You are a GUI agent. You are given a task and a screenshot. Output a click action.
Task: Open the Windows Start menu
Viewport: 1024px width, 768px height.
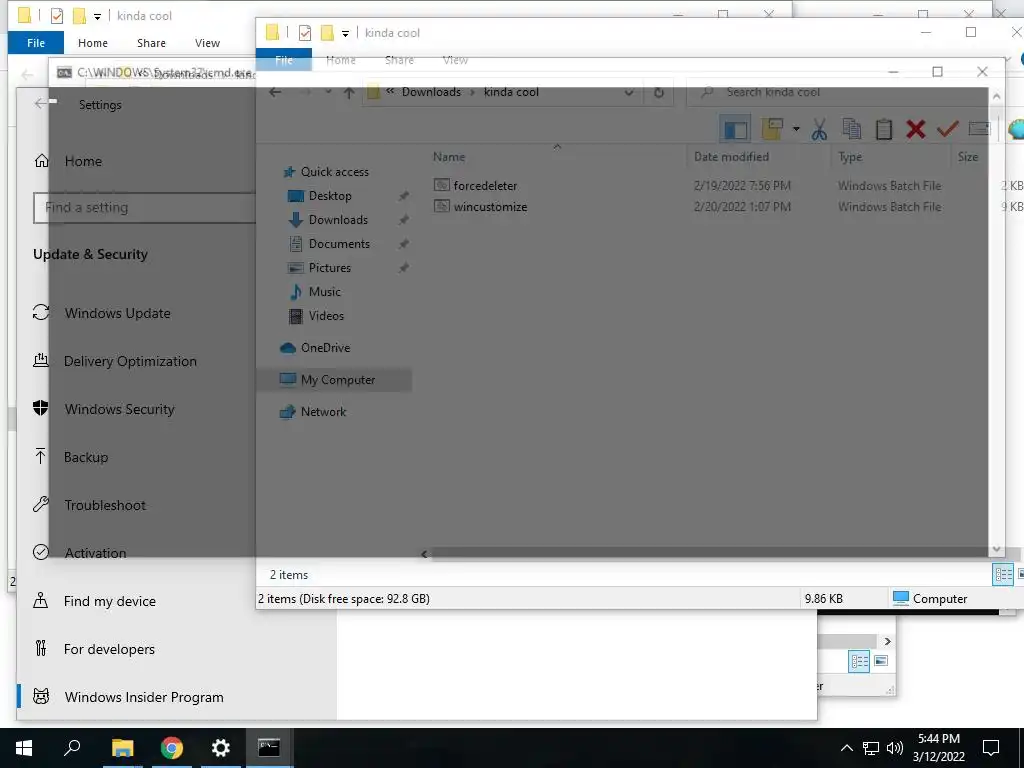[x=24, y=748]
